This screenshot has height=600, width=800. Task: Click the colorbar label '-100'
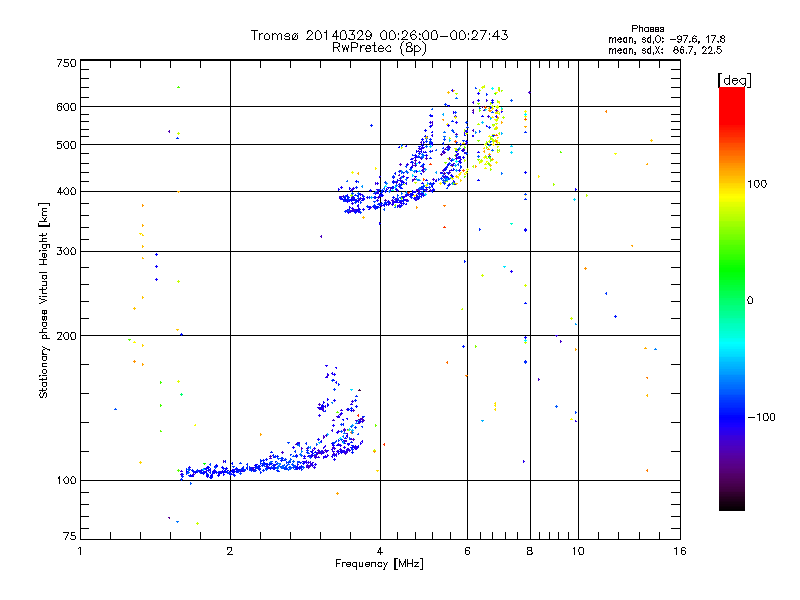(761, 417)
